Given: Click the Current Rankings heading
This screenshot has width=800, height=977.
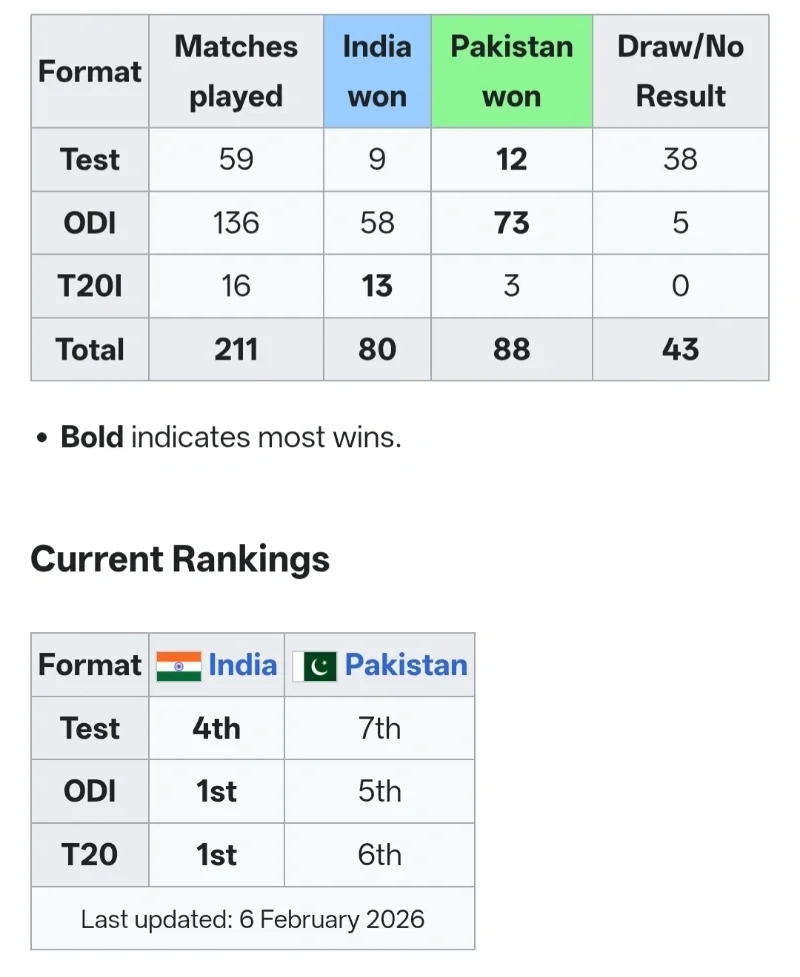Looking at the screenshot, I should click(x=180, y=559).
